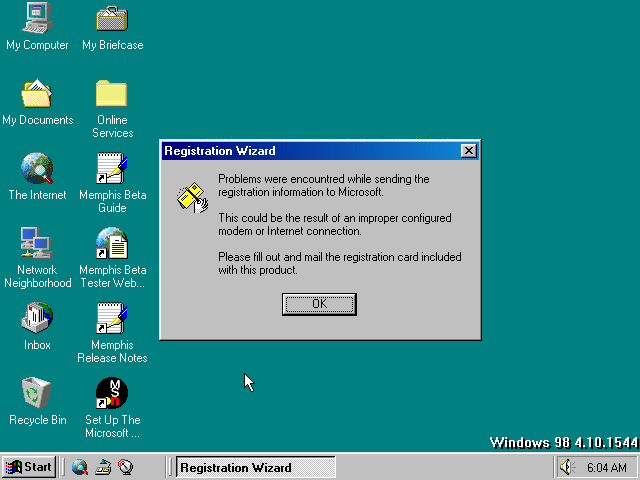Click OK in the Registration Wizard dialog
The height and width of the screenshot is (480, 640).
pos(319,304)
